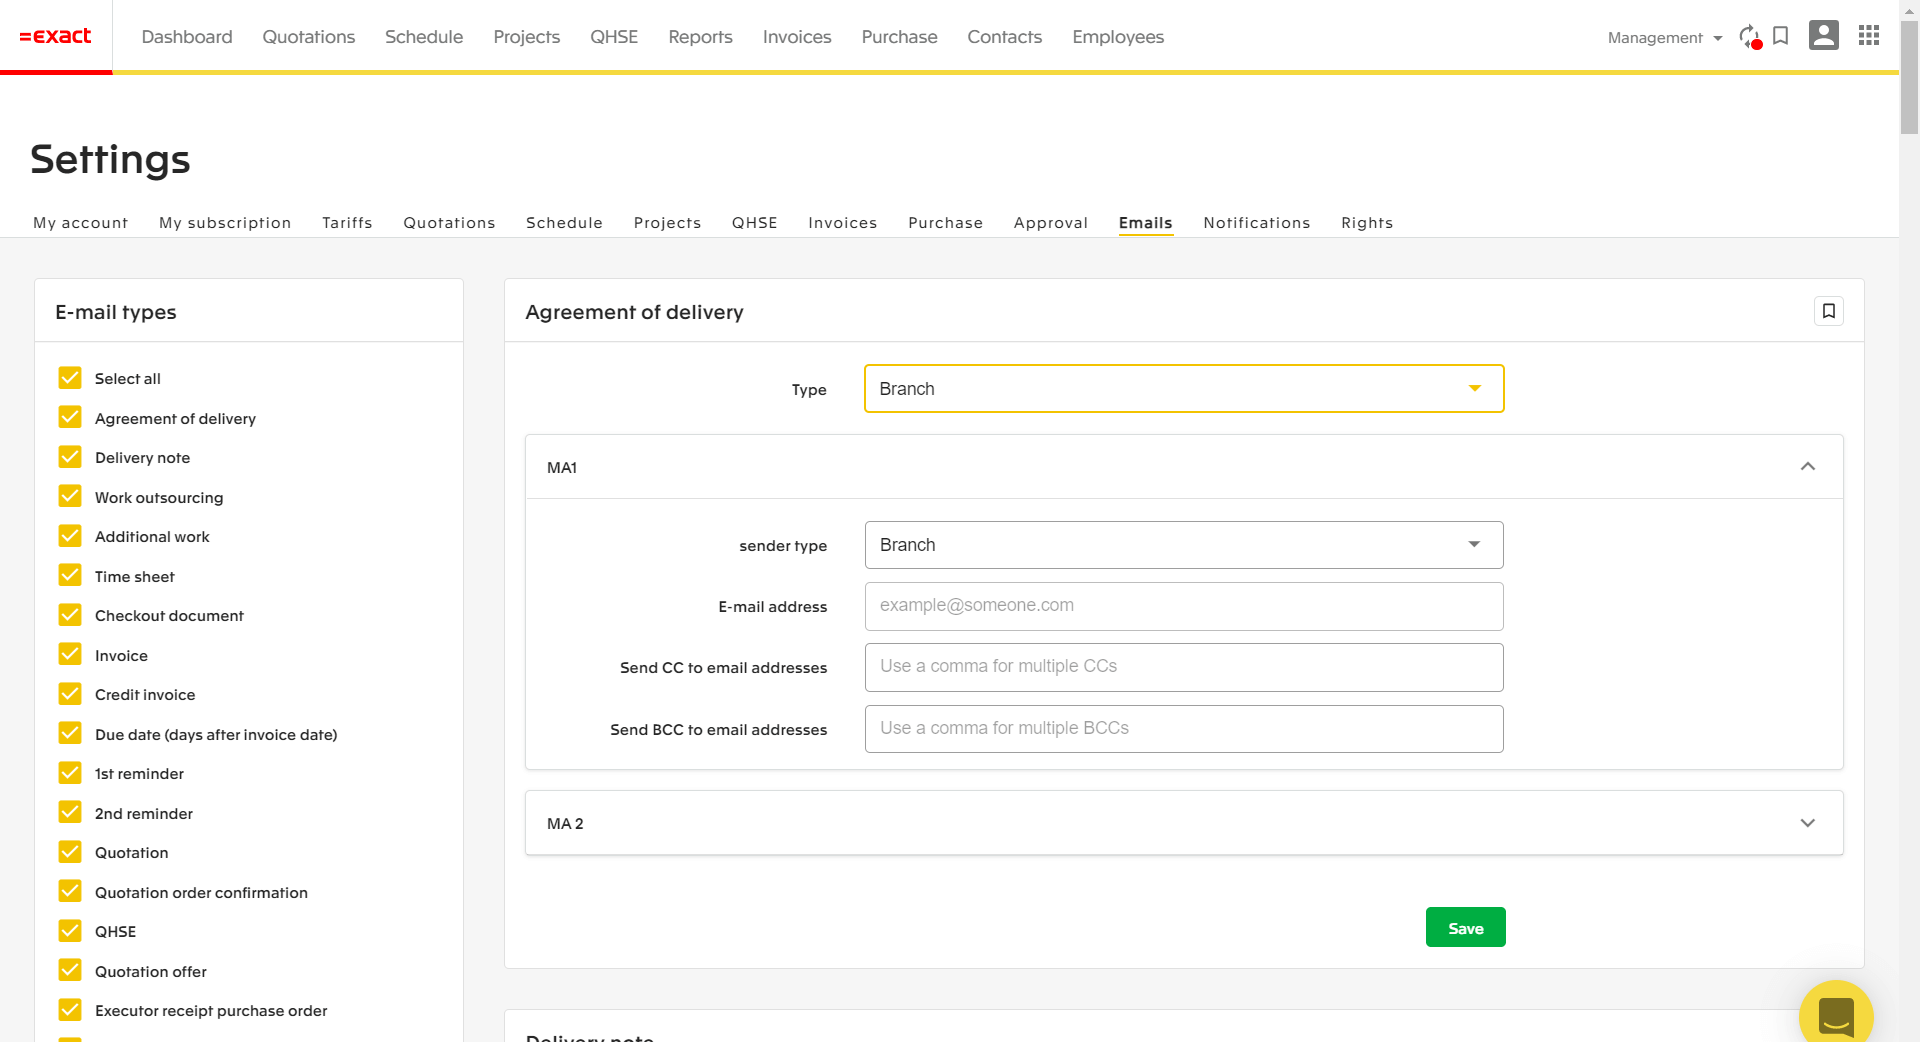Toggle Checkout document checkbox

[x=70, y=615]
